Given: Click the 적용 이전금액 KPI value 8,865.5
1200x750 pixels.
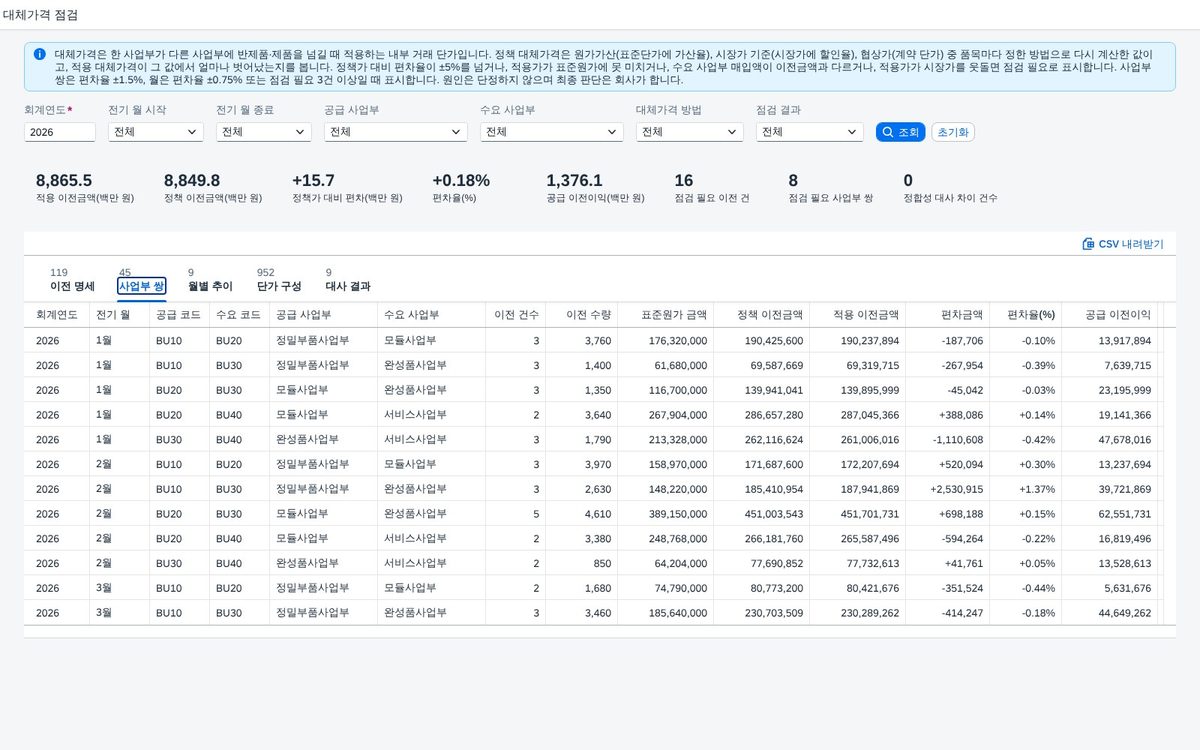Looking at the screenshot, I should click(x=64, y=181).
